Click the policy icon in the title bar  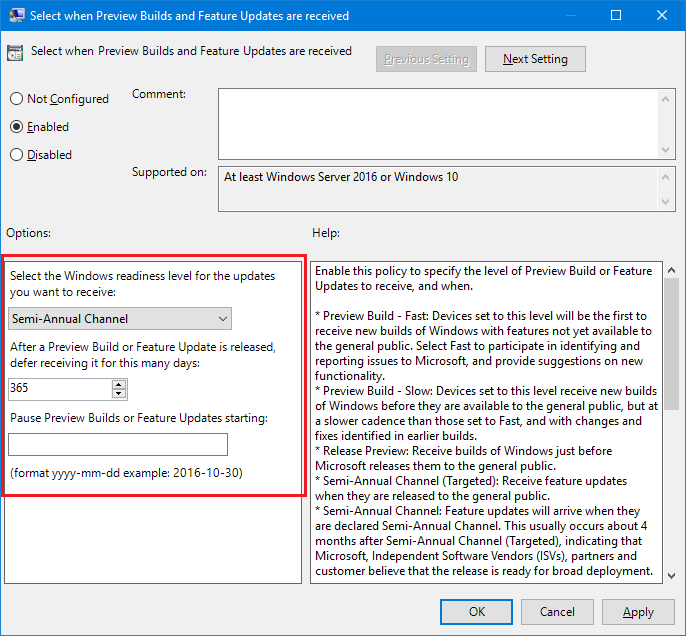(16, 15)
